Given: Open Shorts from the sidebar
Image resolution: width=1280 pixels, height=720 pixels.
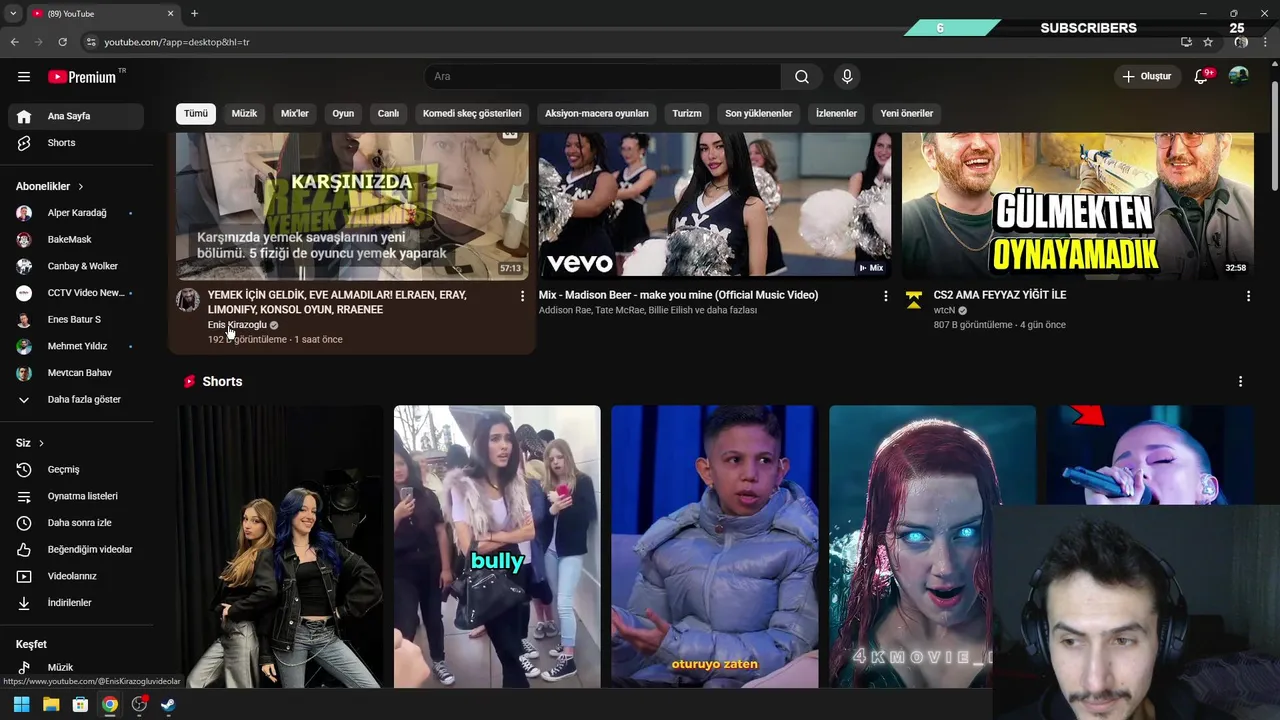Looking at the screenshot, I should pos(76,143).
